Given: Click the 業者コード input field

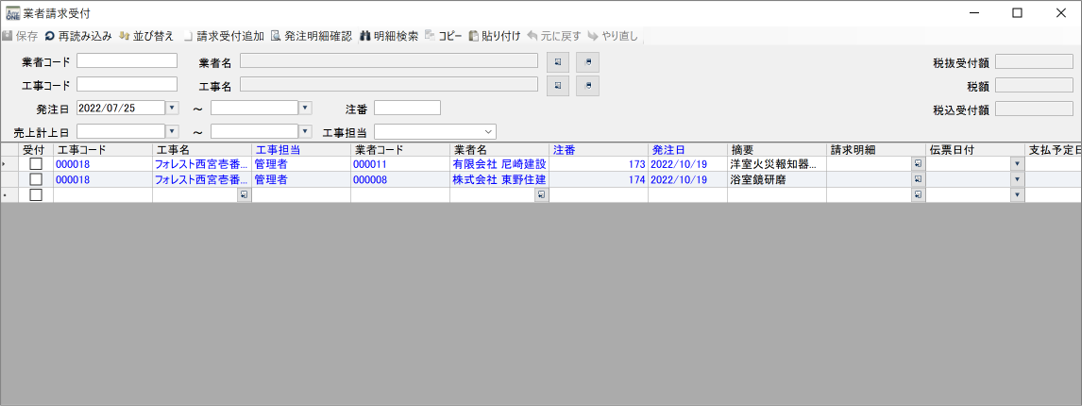Looking at the screenshot, I should coord(127,61).
